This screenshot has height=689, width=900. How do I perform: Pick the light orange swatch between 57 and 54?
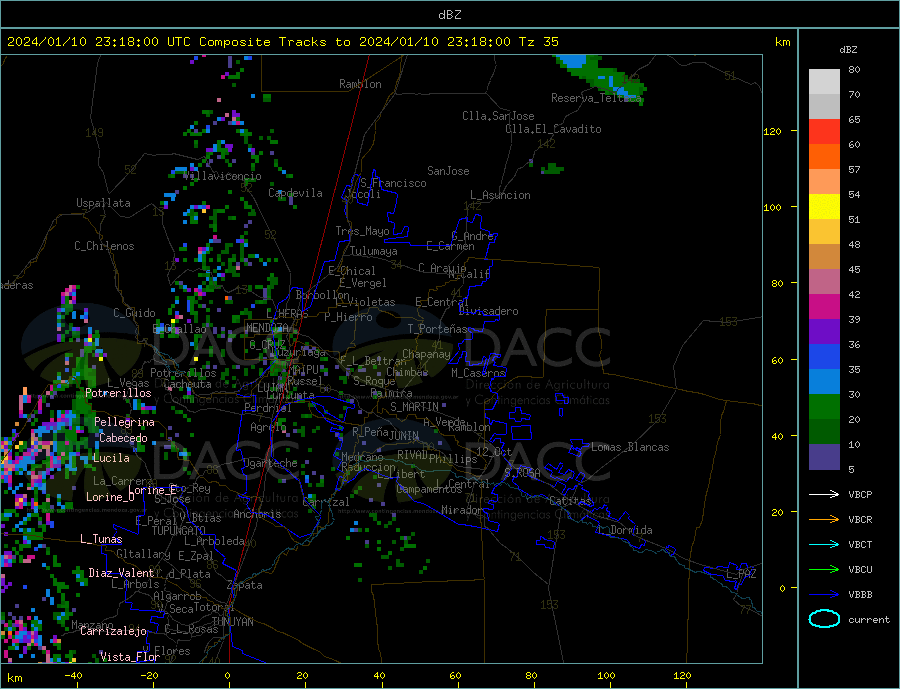pyautogui.click(x=824, y=181)
